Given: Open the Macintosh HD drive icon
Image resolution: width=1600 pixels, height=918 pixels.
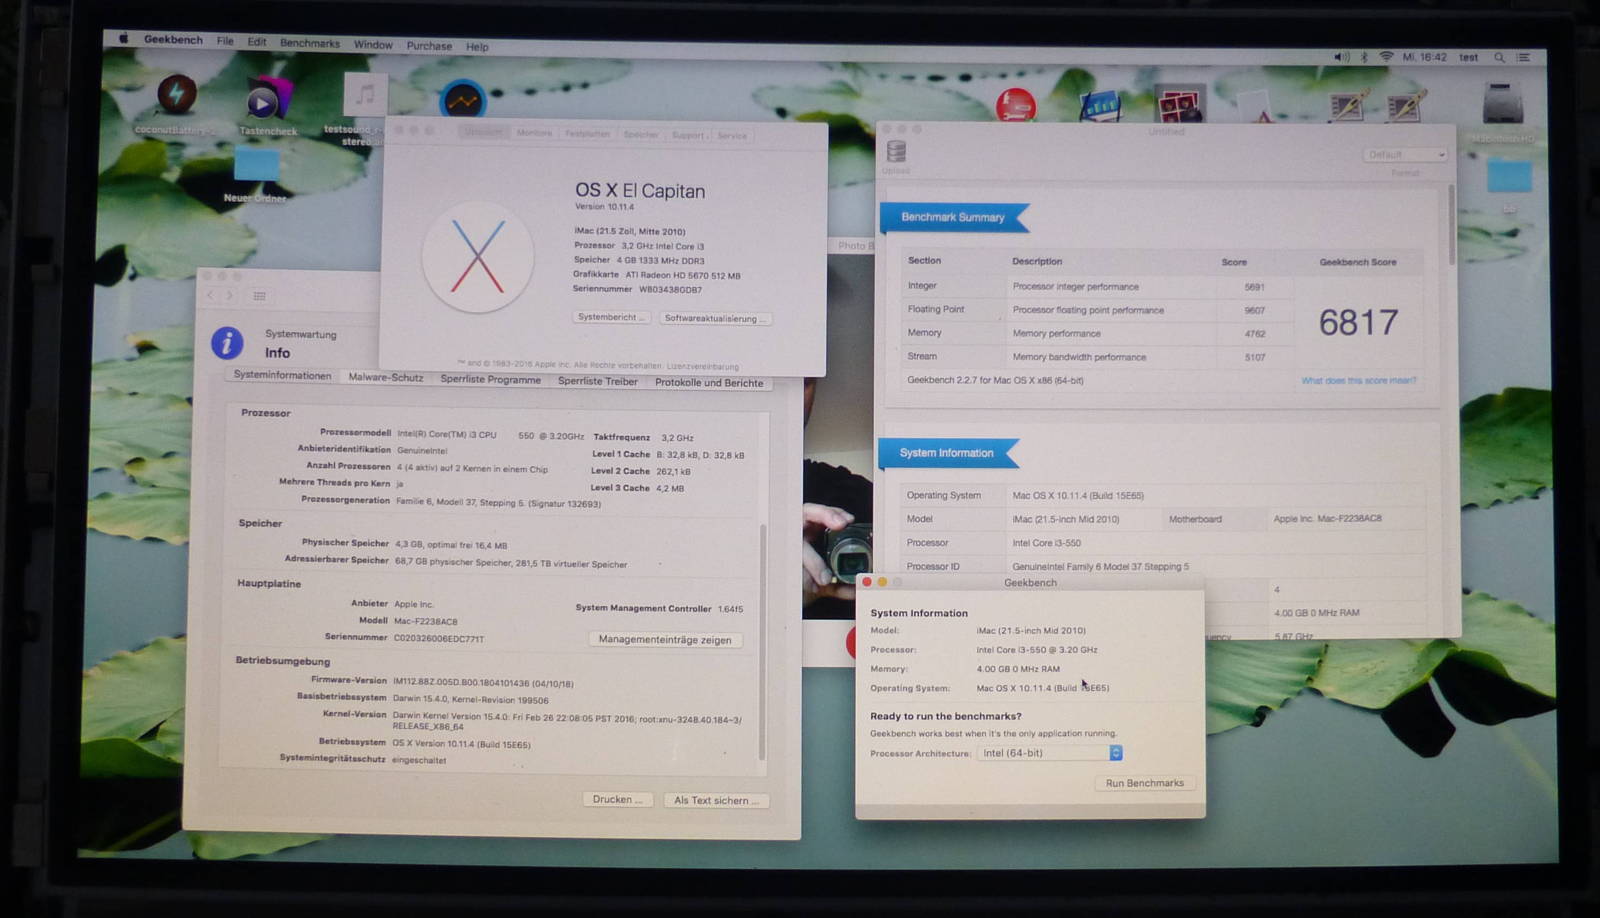Looking at the screenshot, I should (x=1501, y=105).
